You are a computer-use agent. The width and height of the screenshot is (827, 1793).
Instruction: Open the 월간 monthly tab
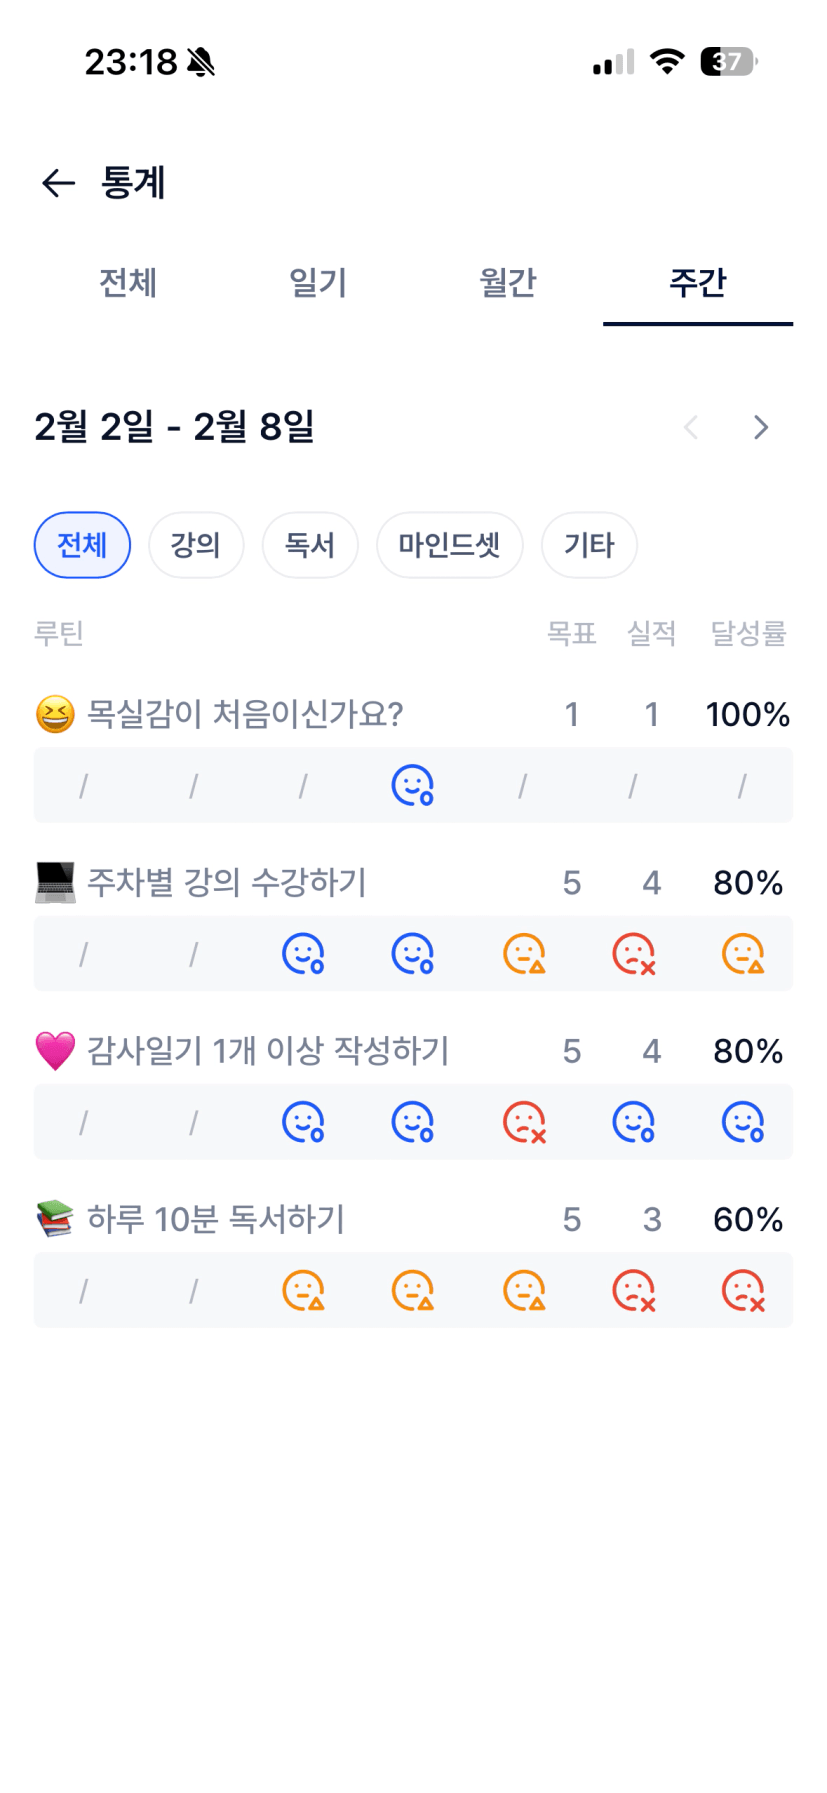(x=508, y=283)
